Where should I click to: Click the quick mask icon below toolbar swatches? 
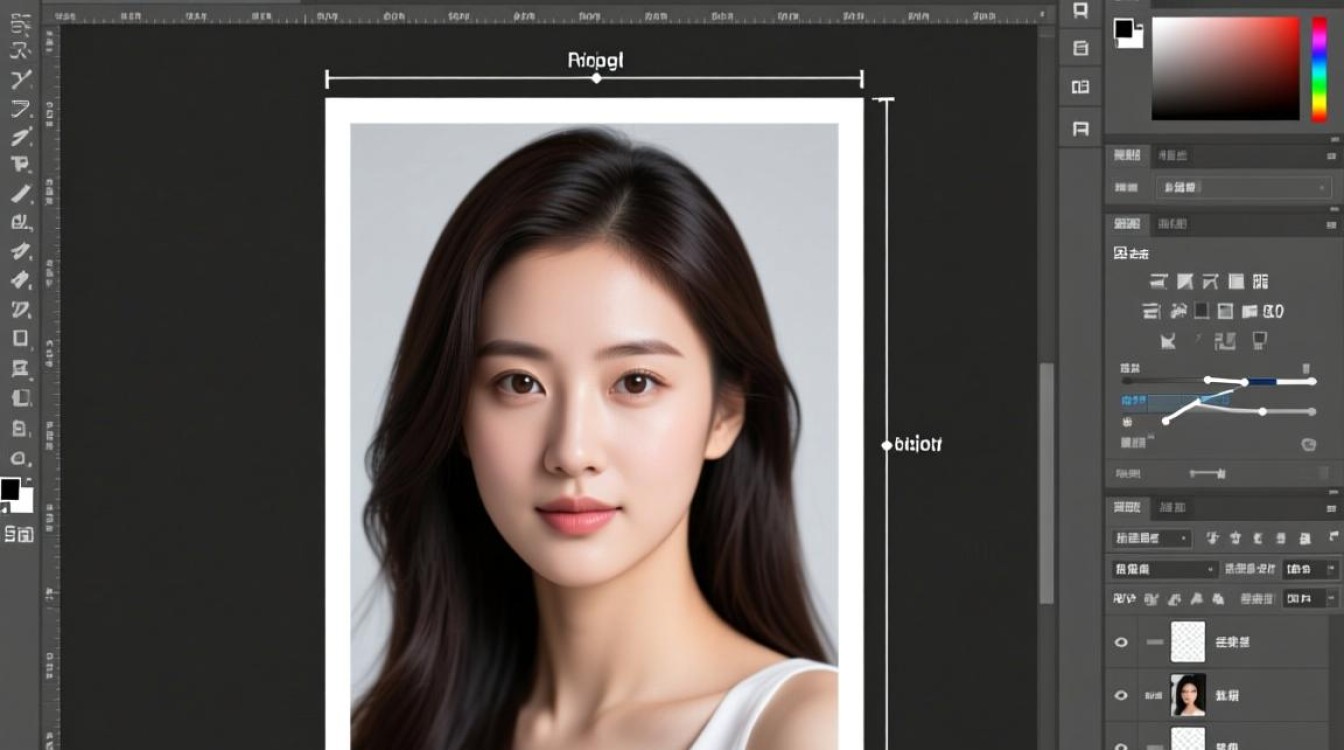click(x=19, y=534)
